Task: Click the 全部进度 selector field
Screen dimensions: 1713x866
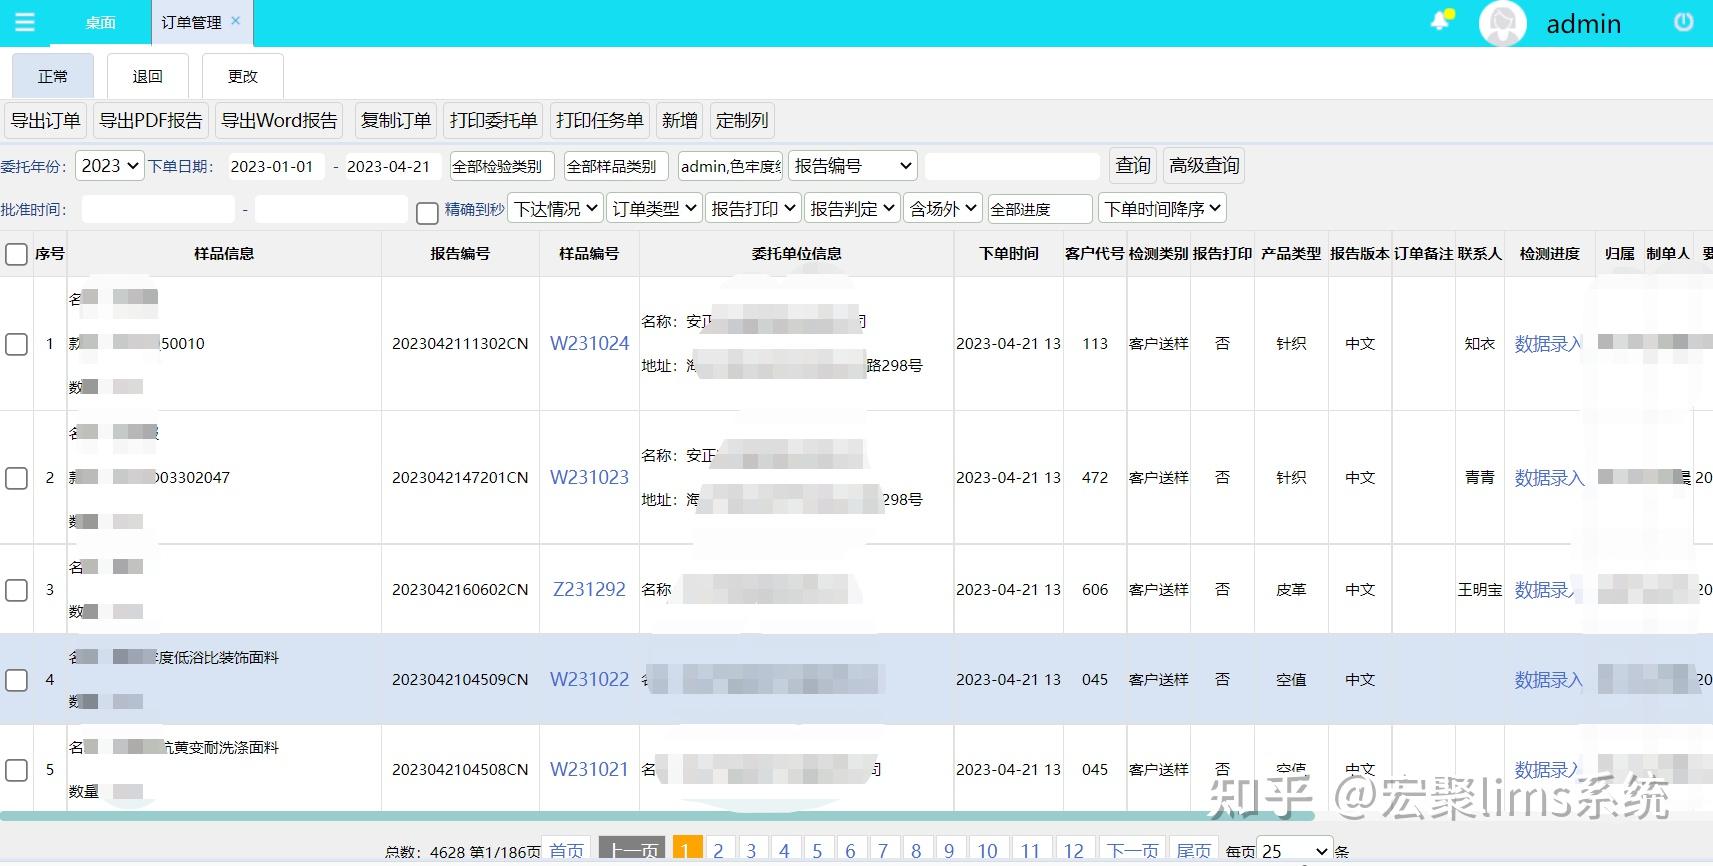Action: (1040, 209)
